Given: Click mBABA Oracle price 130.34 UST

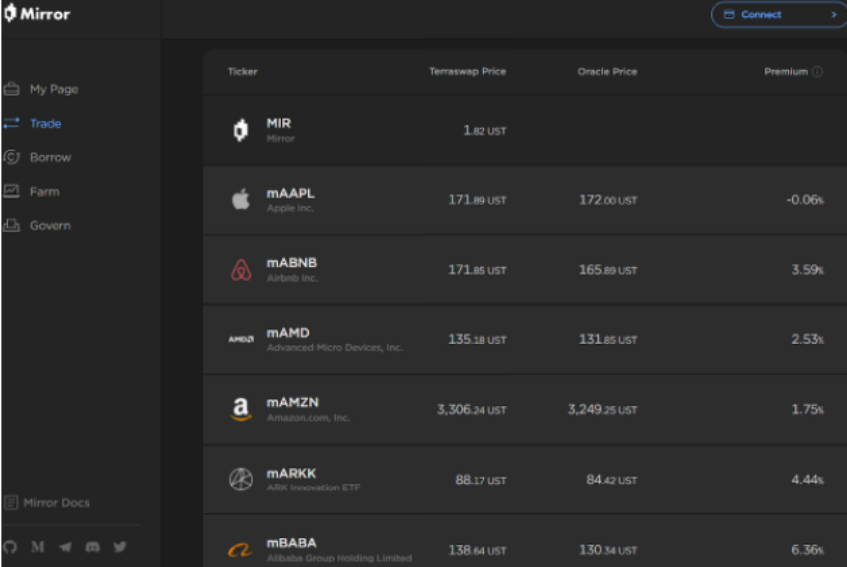Looking at the screenshot, I should (x=608, y=550).
